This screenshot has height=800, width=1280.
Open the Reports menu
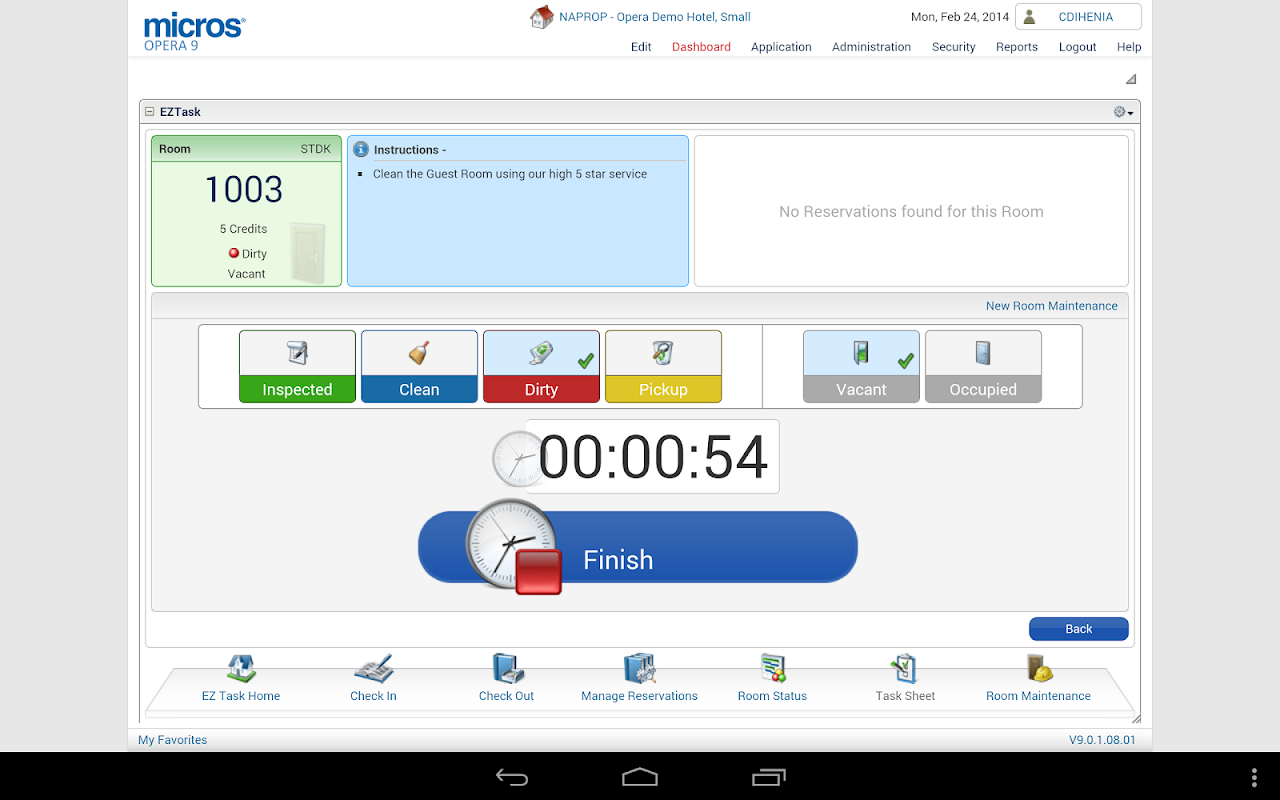[x=1017, y=47]
